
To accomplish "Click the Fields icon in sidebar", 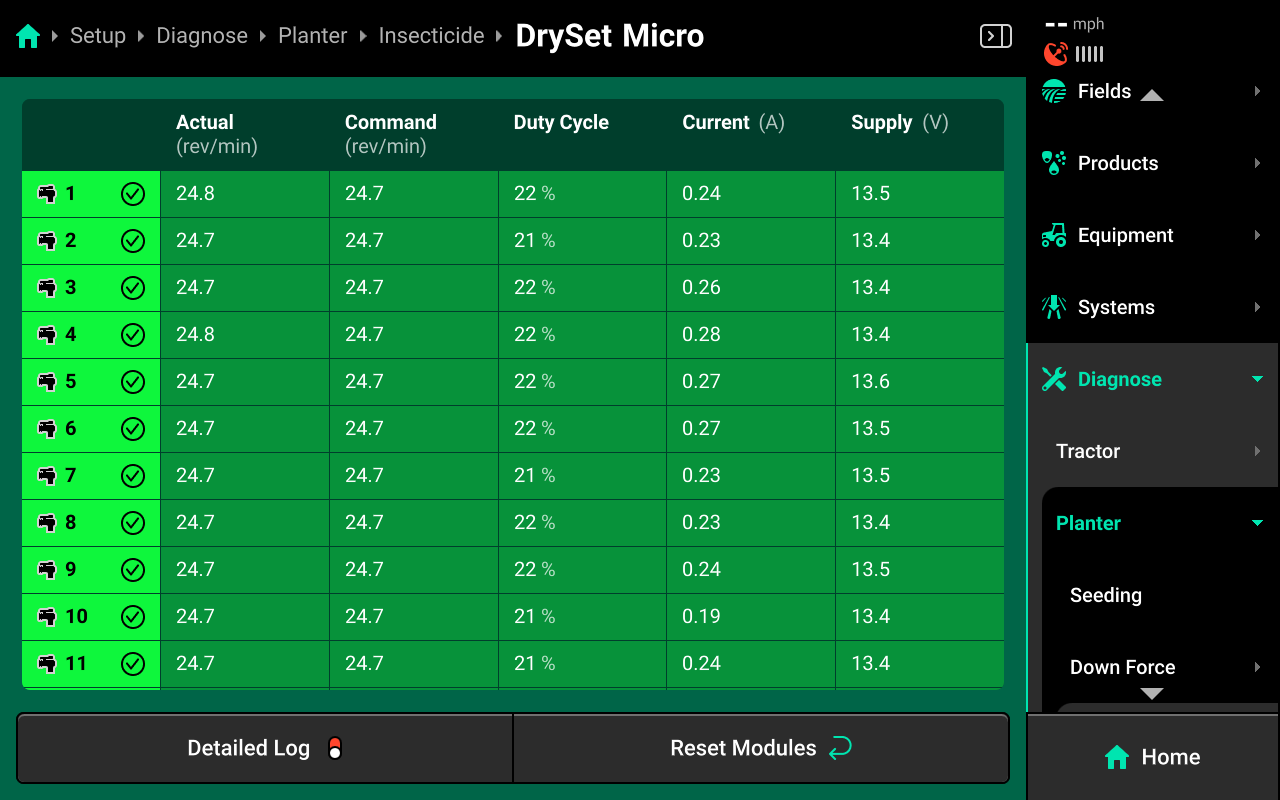I will point(1054,92).
